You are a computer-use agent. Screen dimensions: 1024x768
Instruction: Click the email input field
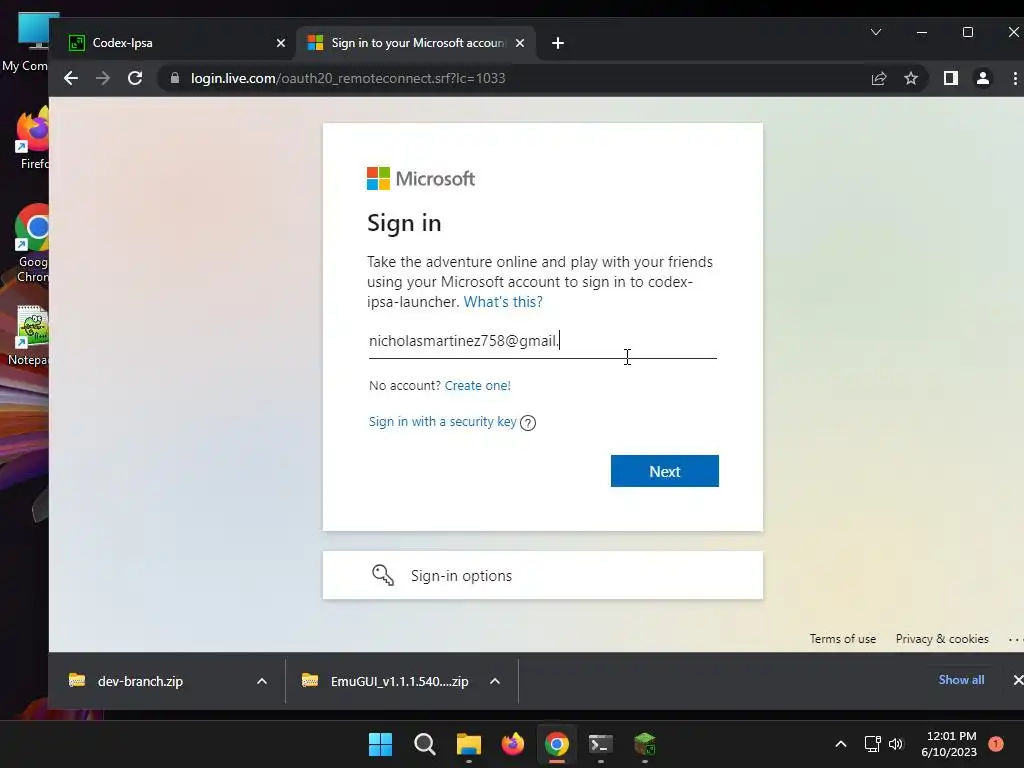click(x=543, y=341)
